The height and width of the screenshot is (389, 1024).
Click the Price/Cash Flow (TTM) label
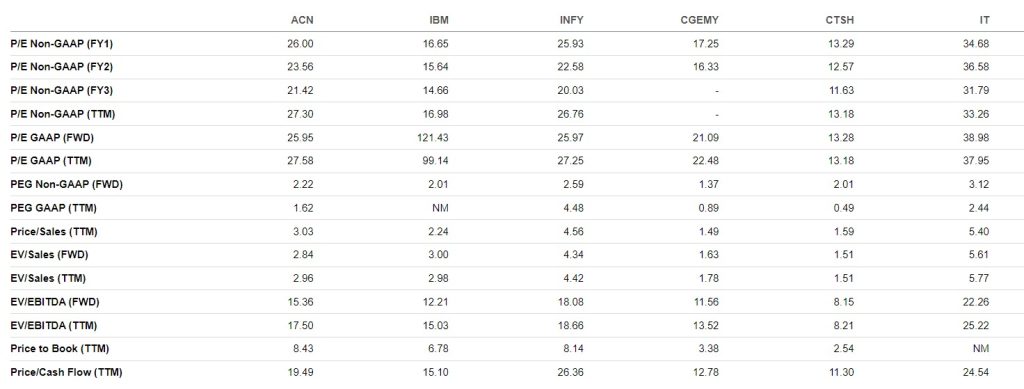67,373
